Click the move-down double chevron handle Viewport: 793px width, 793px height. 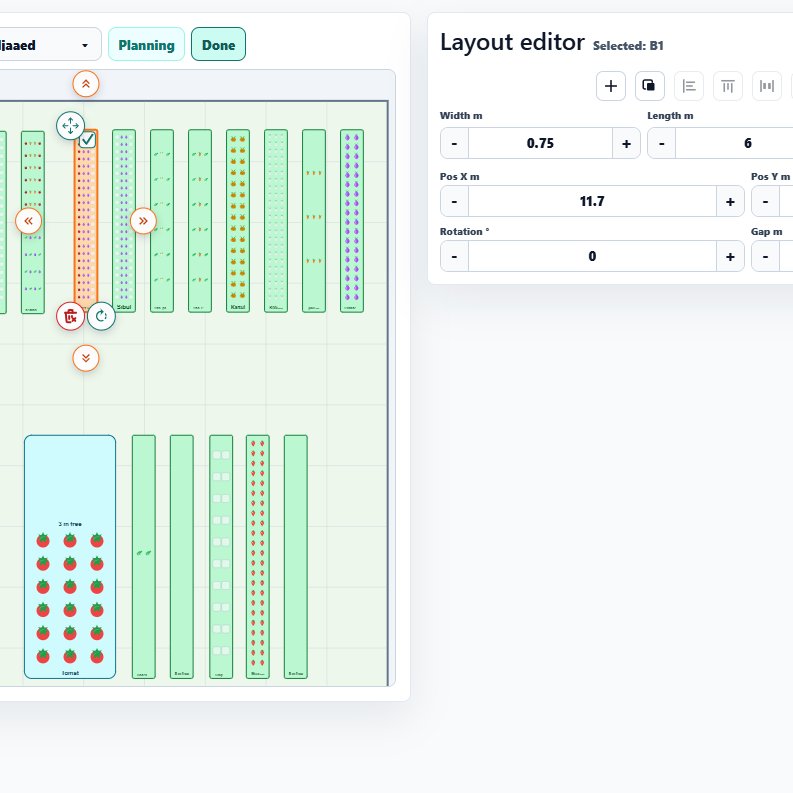pos(86,358)
